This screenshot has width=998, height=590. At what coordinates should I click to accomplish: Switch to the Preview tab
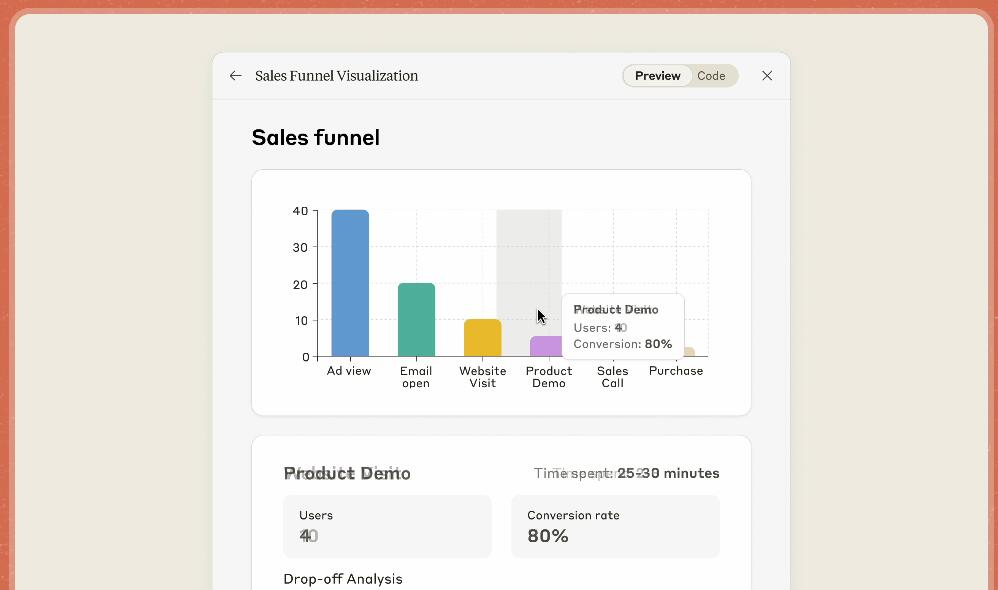pyautogui.click(x=657, y=76)
